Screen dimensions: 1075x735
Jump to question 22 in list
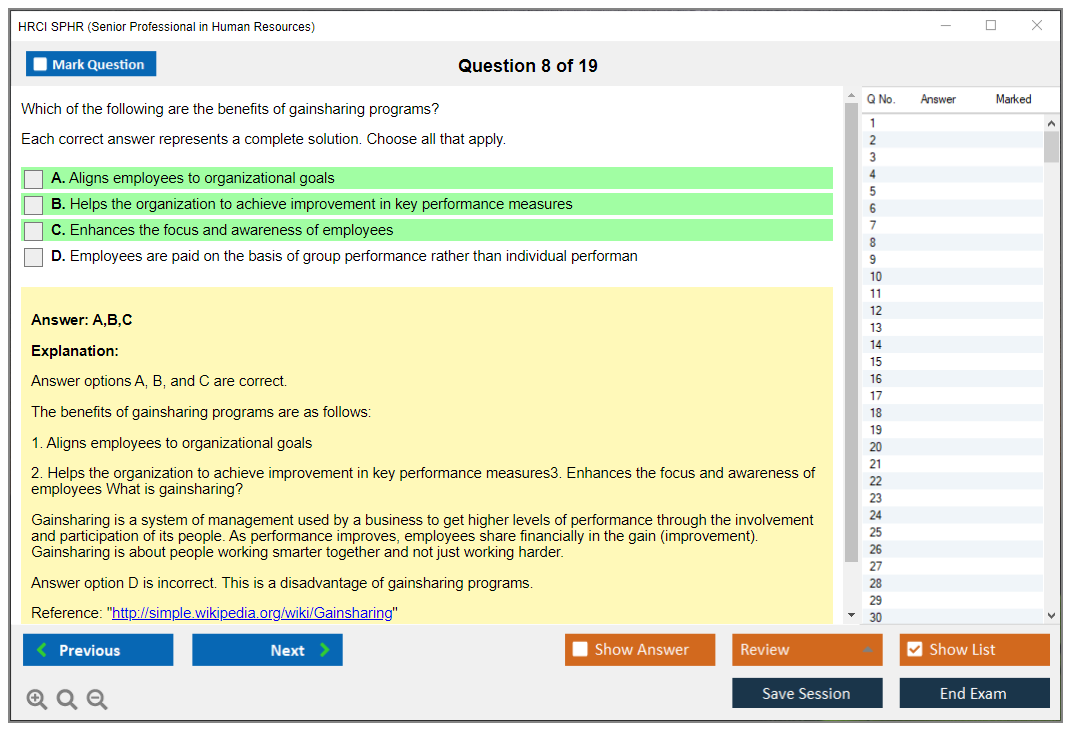(x=876, y=481)
